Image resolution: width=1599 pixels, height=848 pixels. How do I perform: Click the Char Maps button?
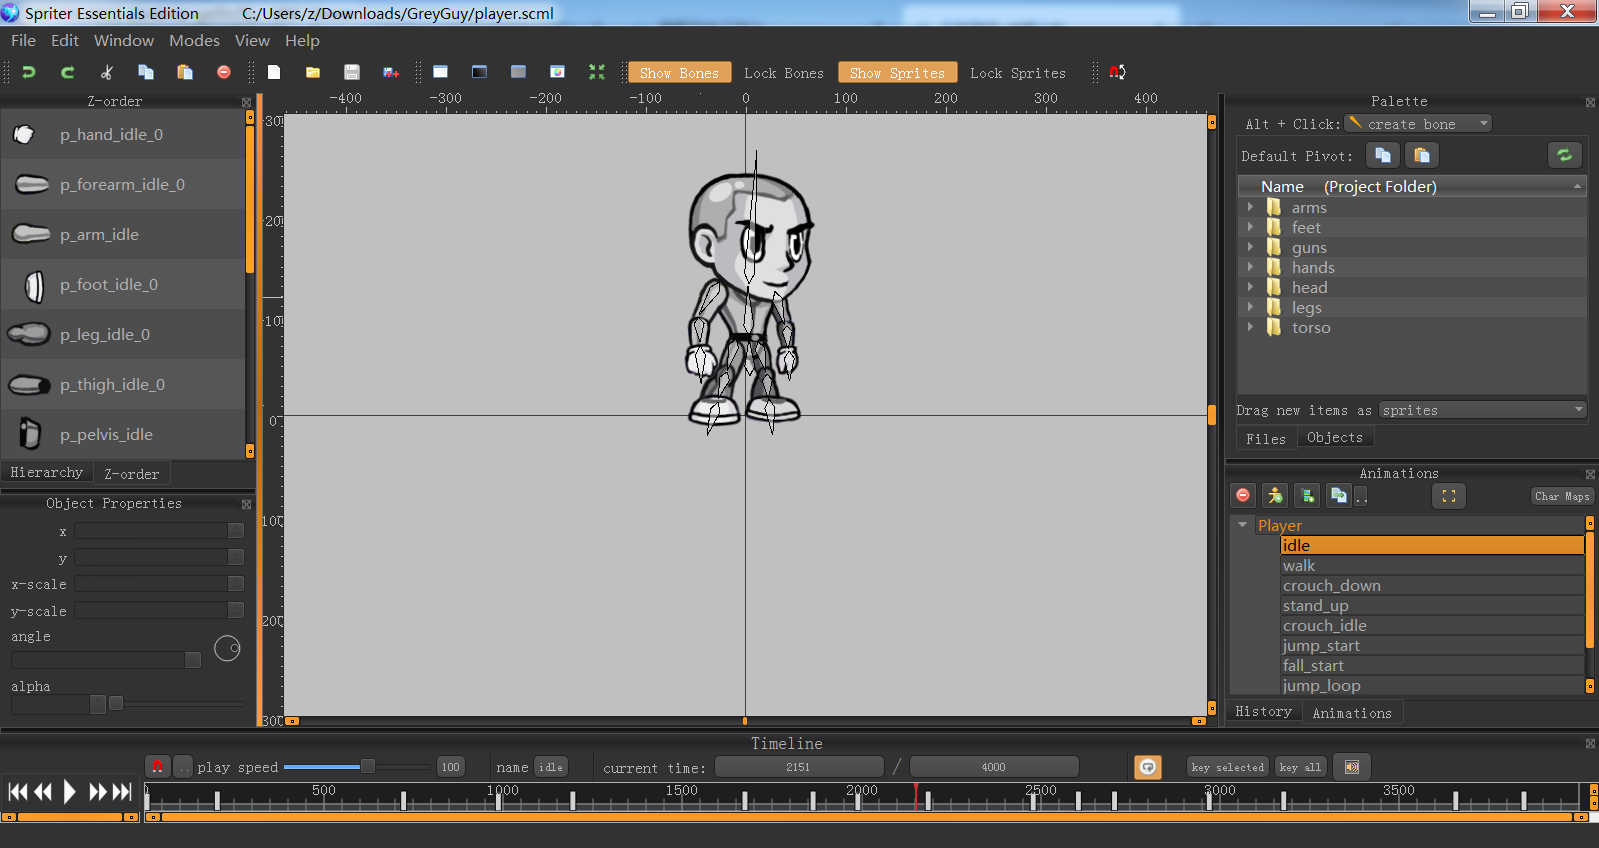click(x=1562, y=496)
